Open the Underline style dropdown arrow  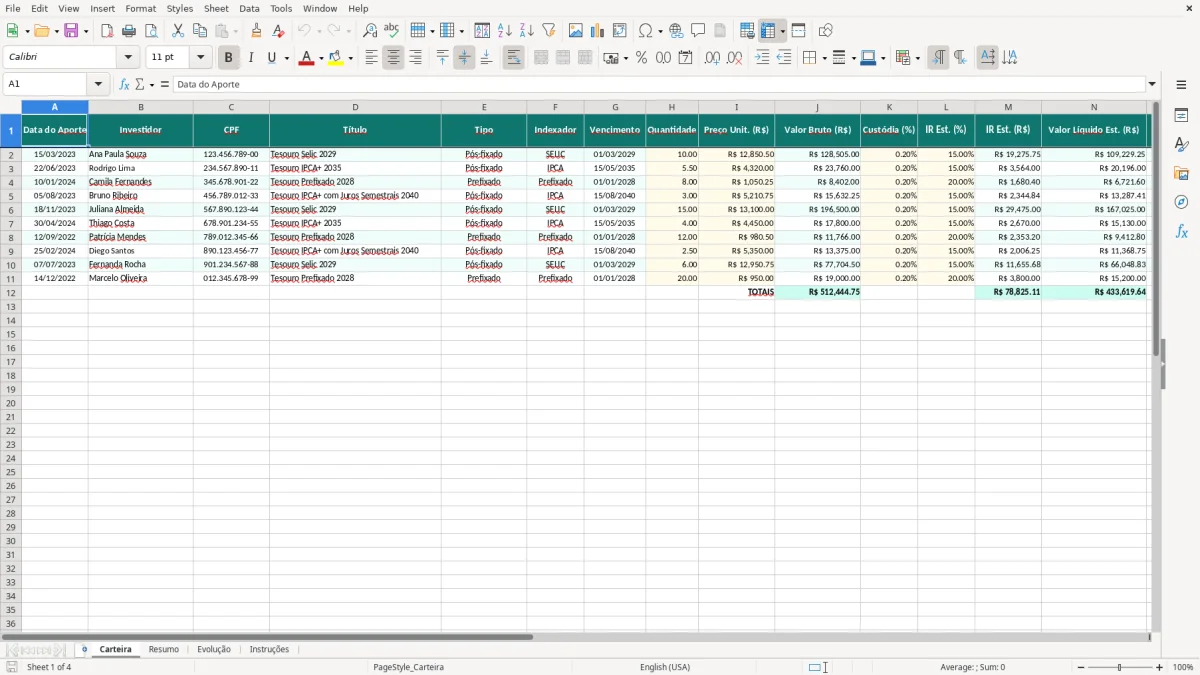[x=286, y=58]
